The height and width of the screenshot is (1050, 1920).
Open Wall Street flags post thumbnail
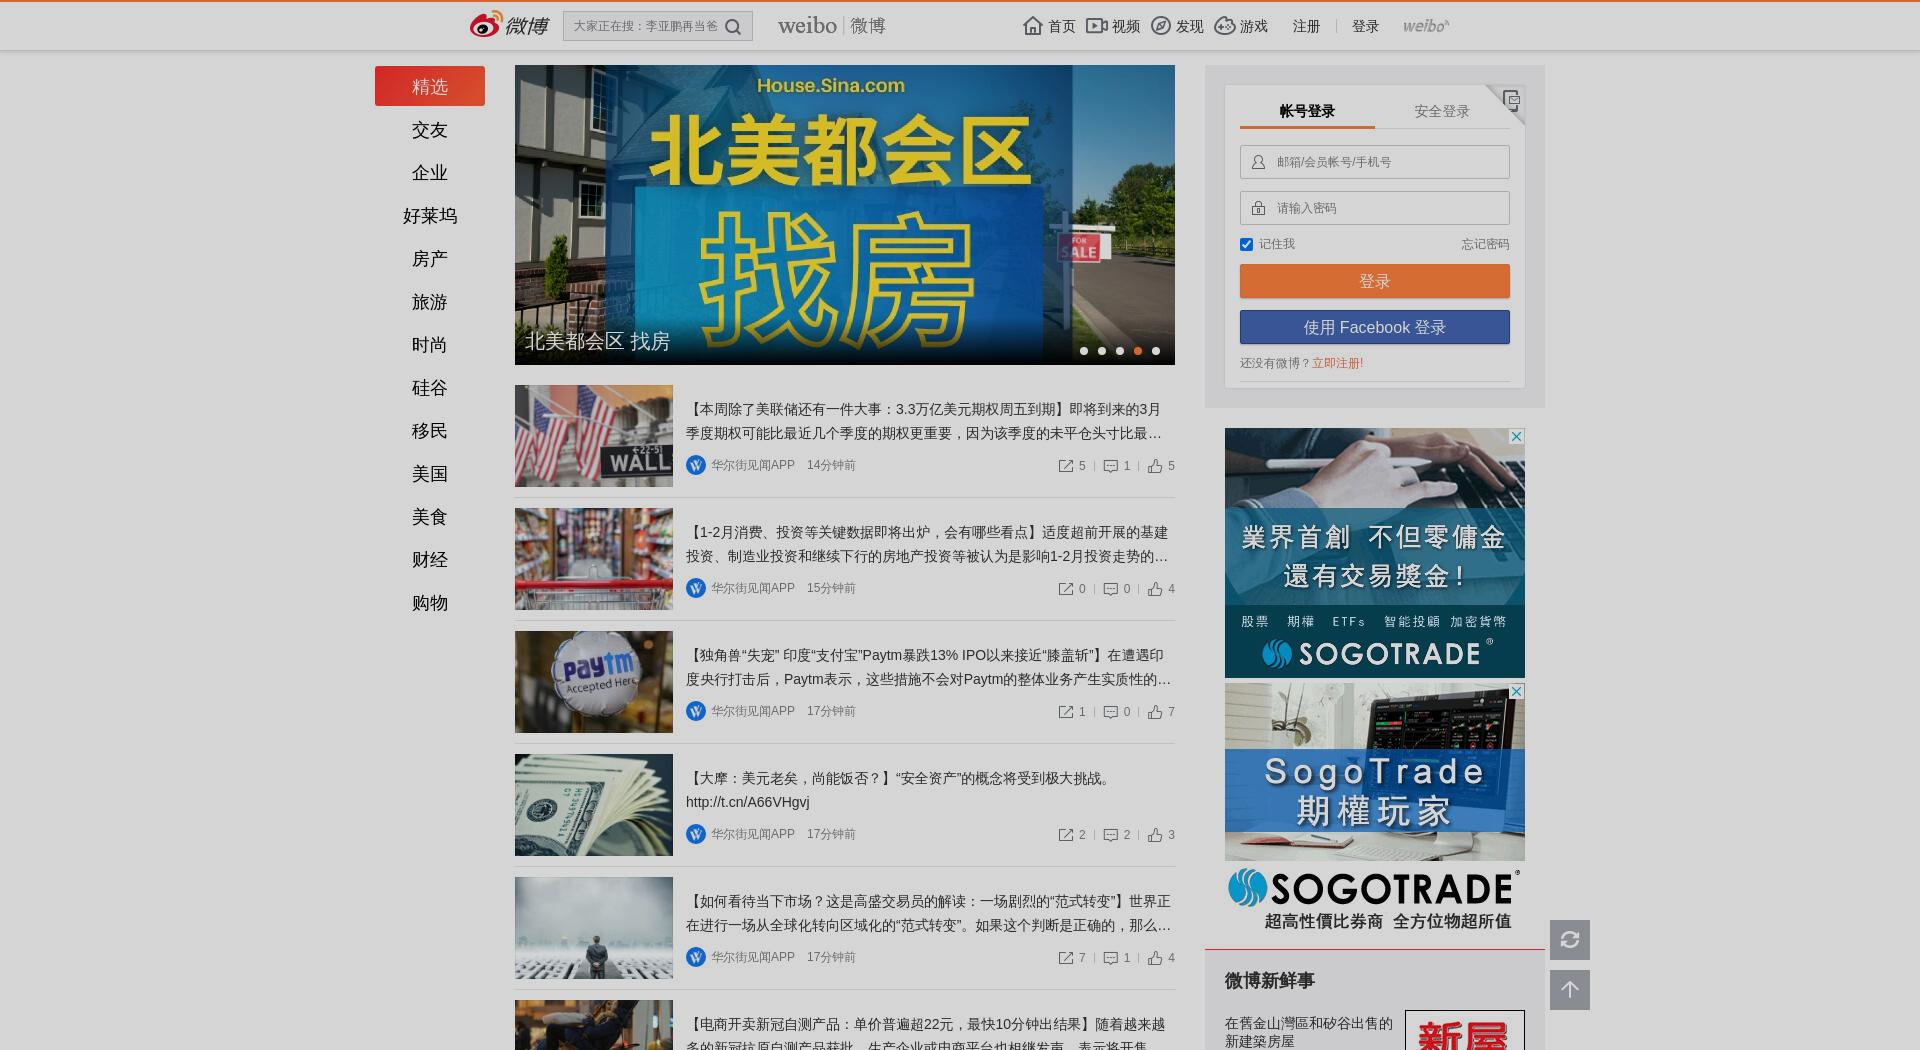594,436
